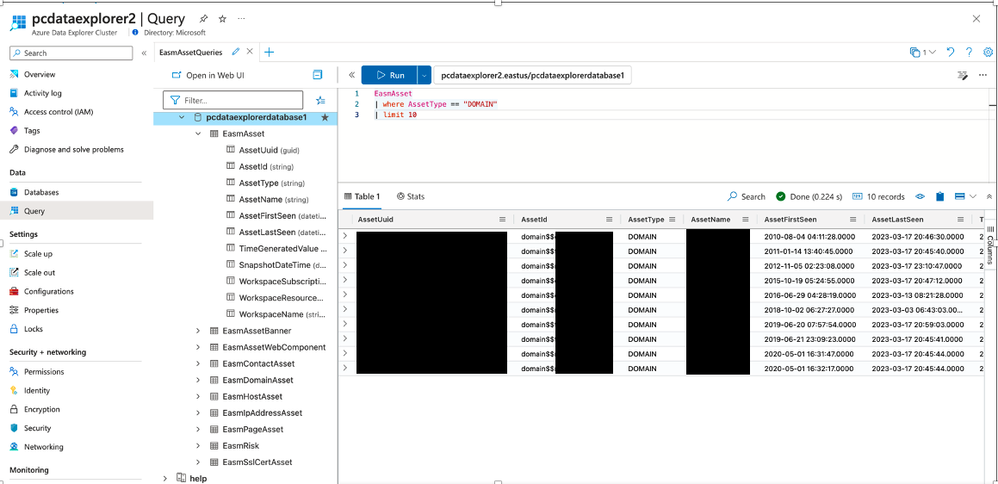Click the undo arrow icon in top right
998x484 pixels.
click(950, 52)
